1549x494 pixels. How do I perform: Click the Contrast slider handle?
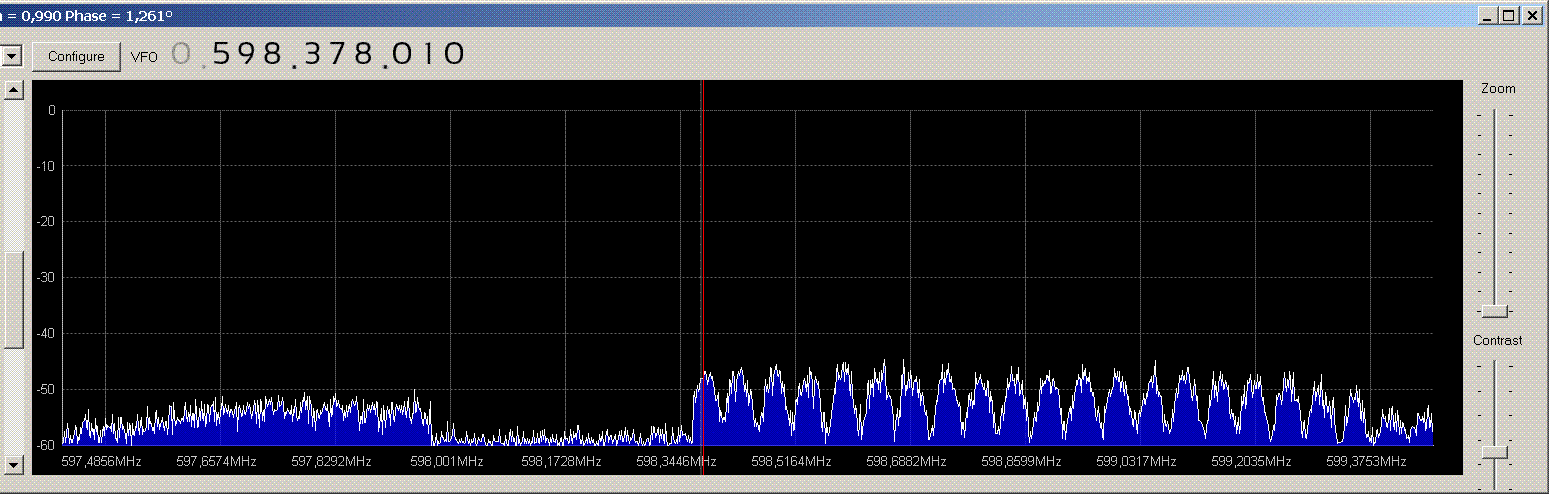point(1495,452)
